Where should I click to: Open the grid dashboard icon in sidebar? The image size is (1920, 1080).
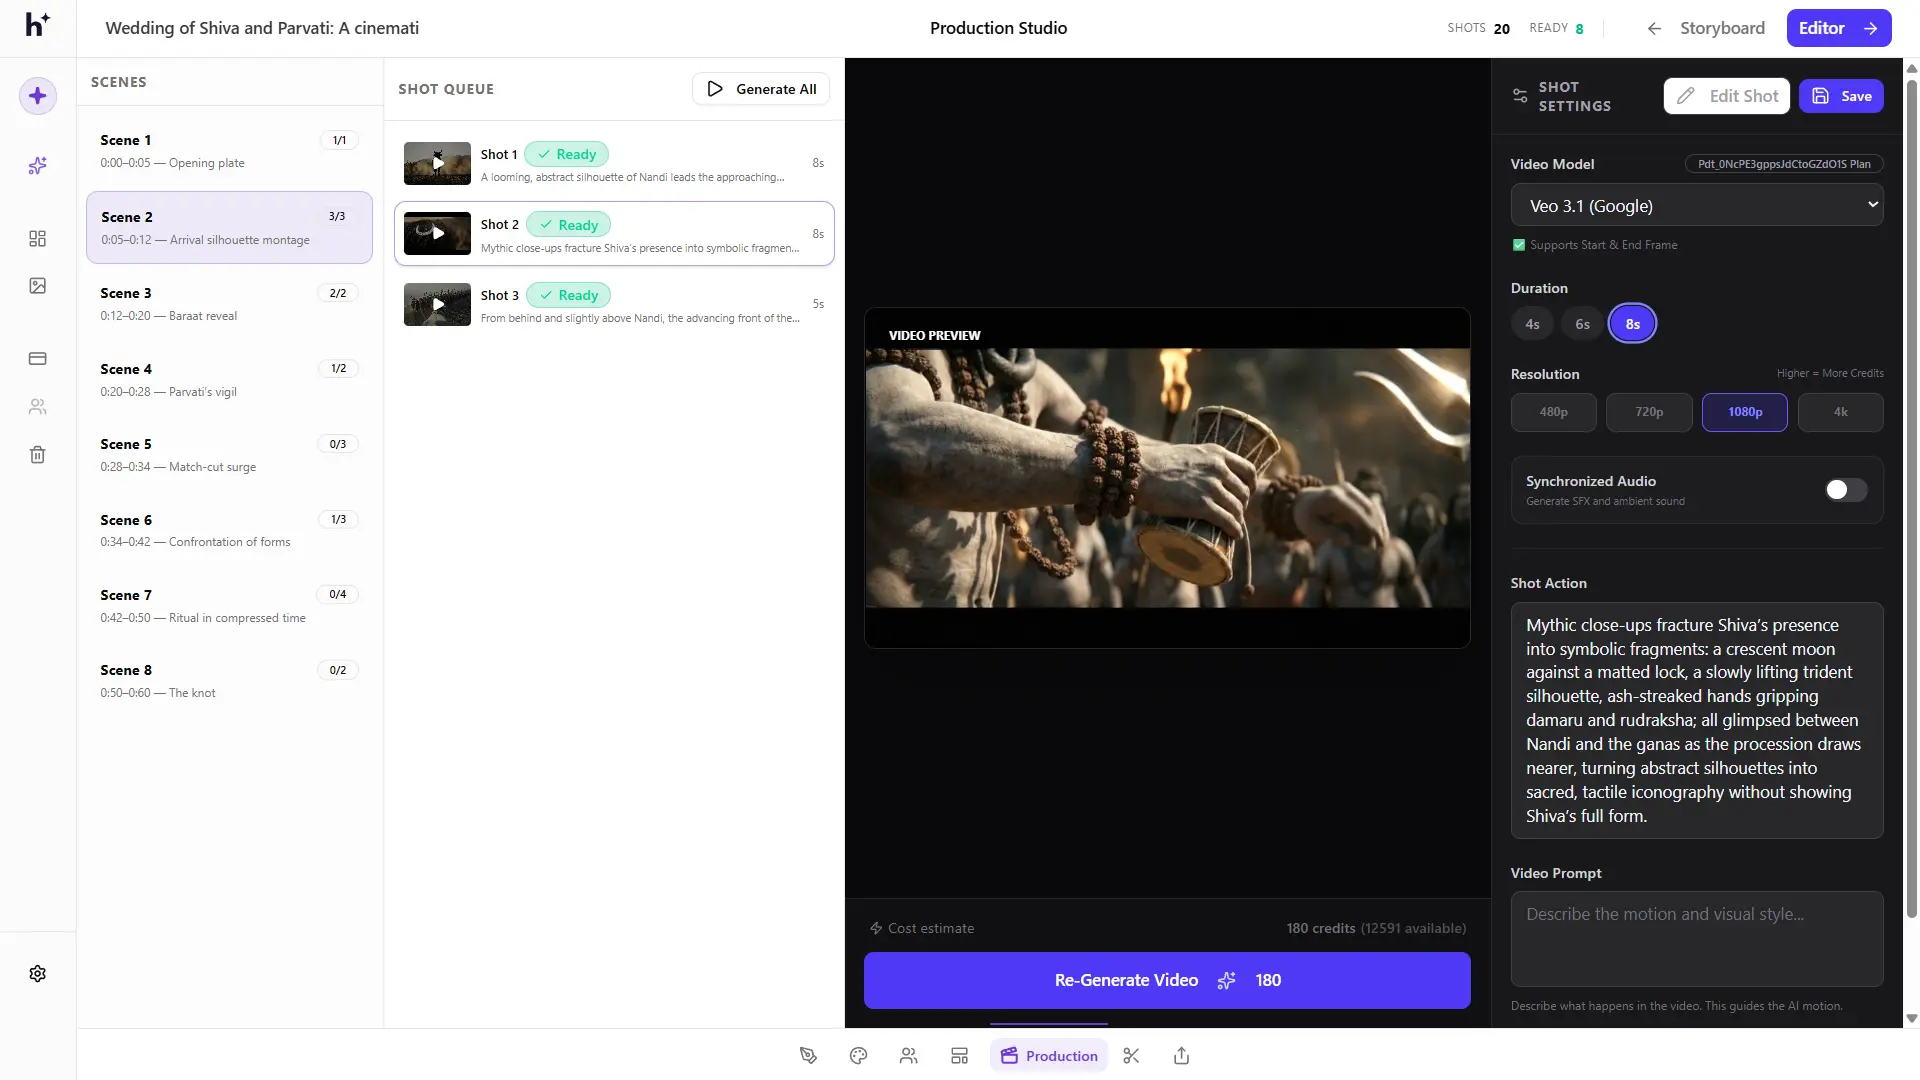(38, 239)
